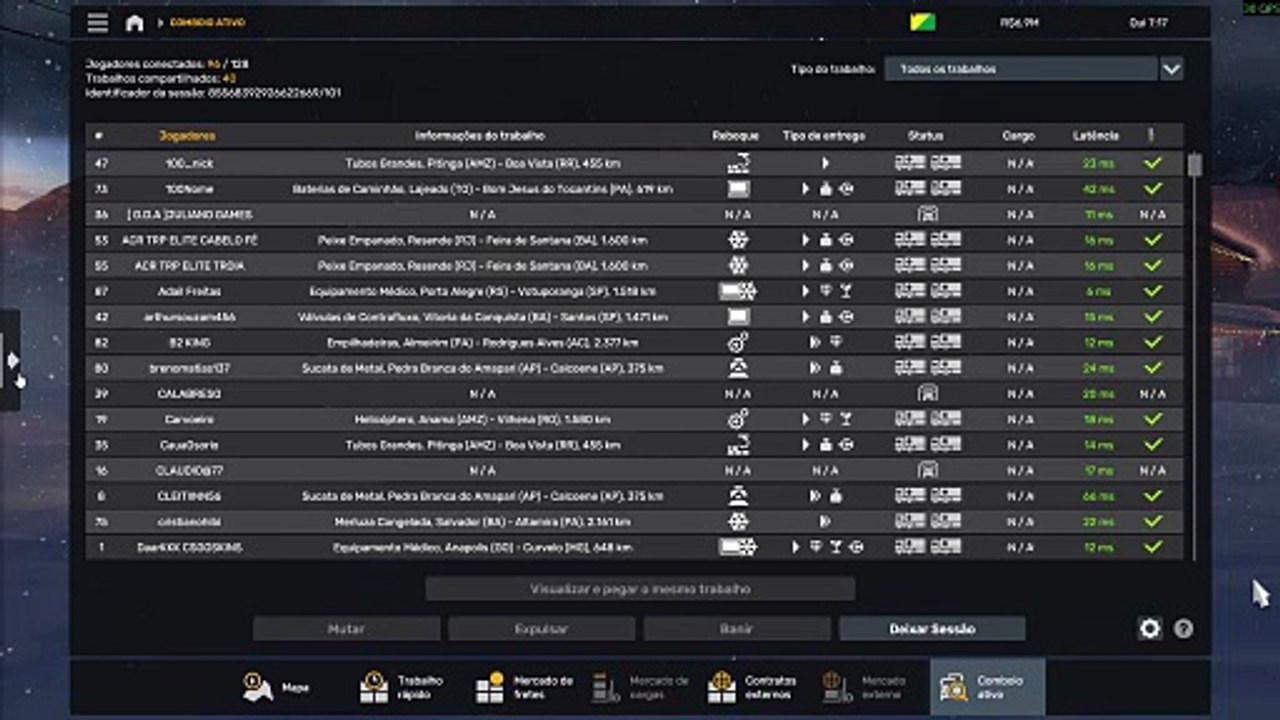Select the Carvoeiro player row
The width and height of the screenshot is (1280, 720).
point(634,420)
